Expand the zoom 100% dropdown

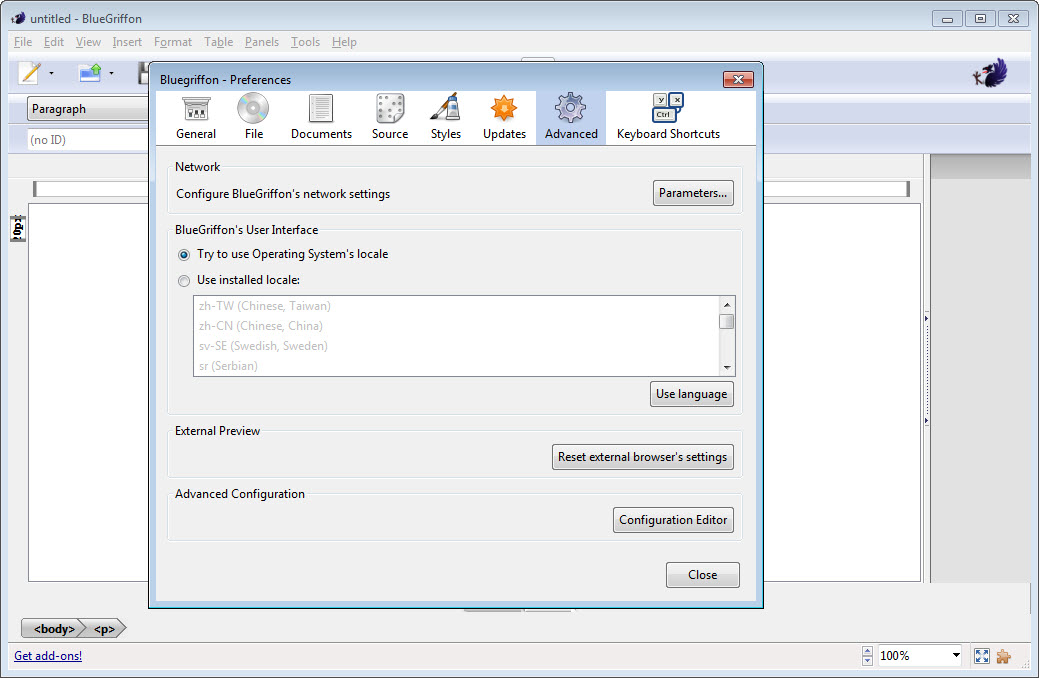(956, 656)
